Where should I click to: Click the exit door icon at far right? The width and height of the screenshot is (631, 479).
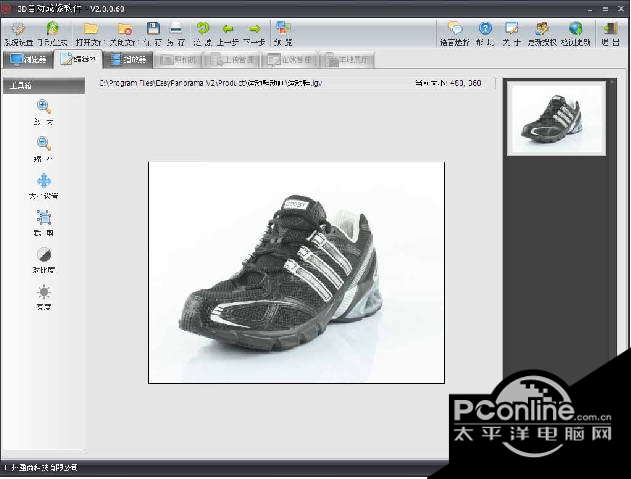coord(612,29)
